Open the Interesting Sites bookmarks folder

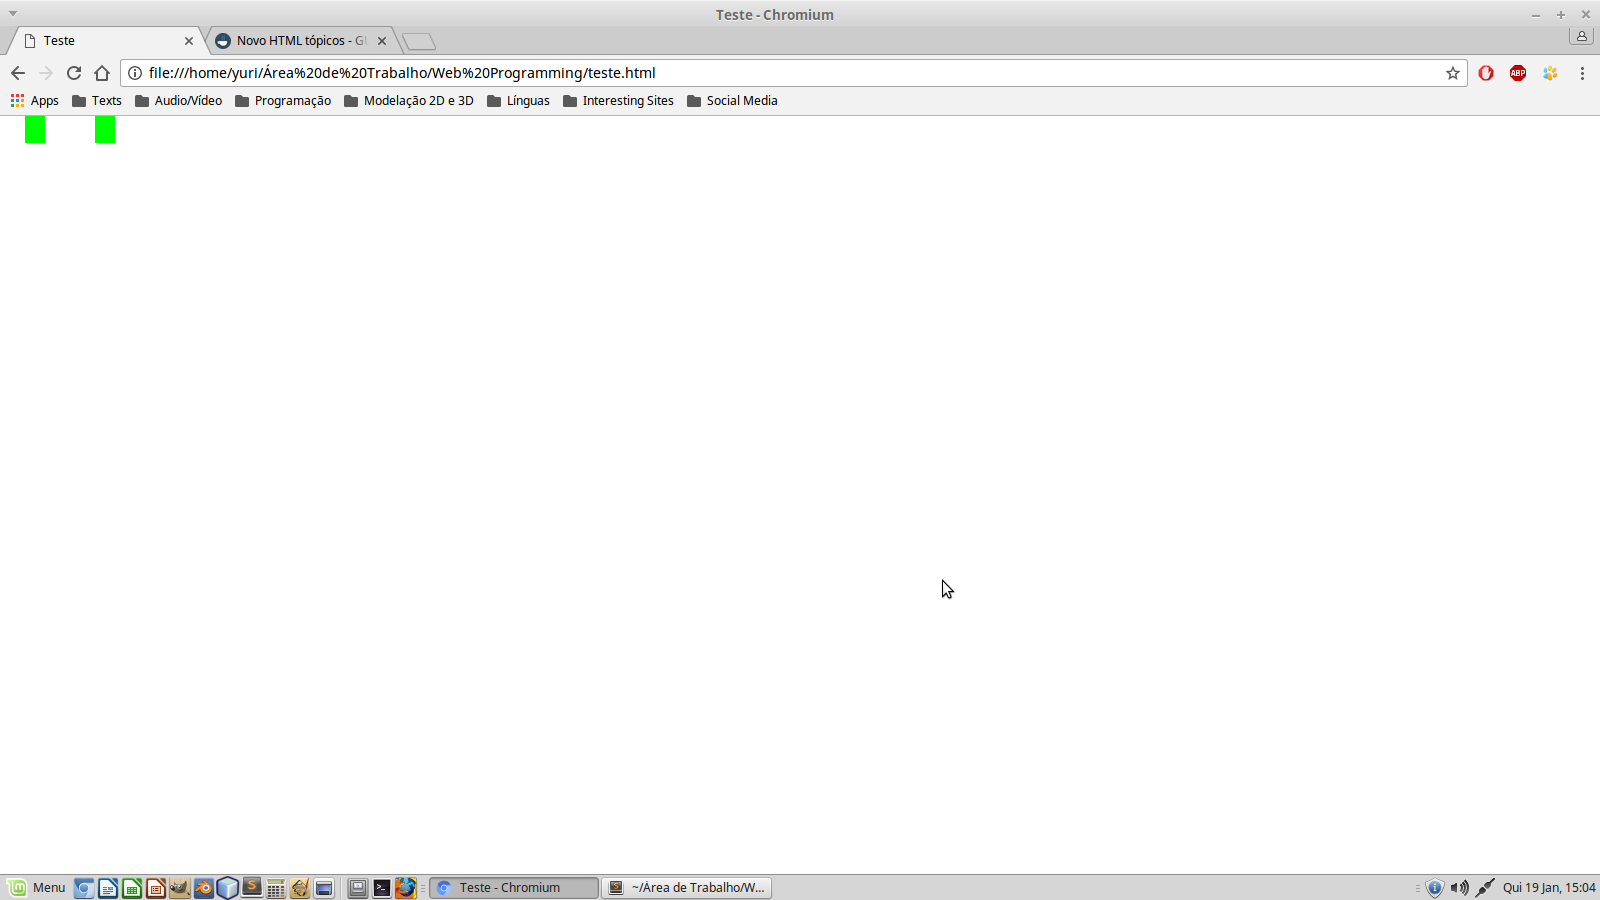[618, 101]
